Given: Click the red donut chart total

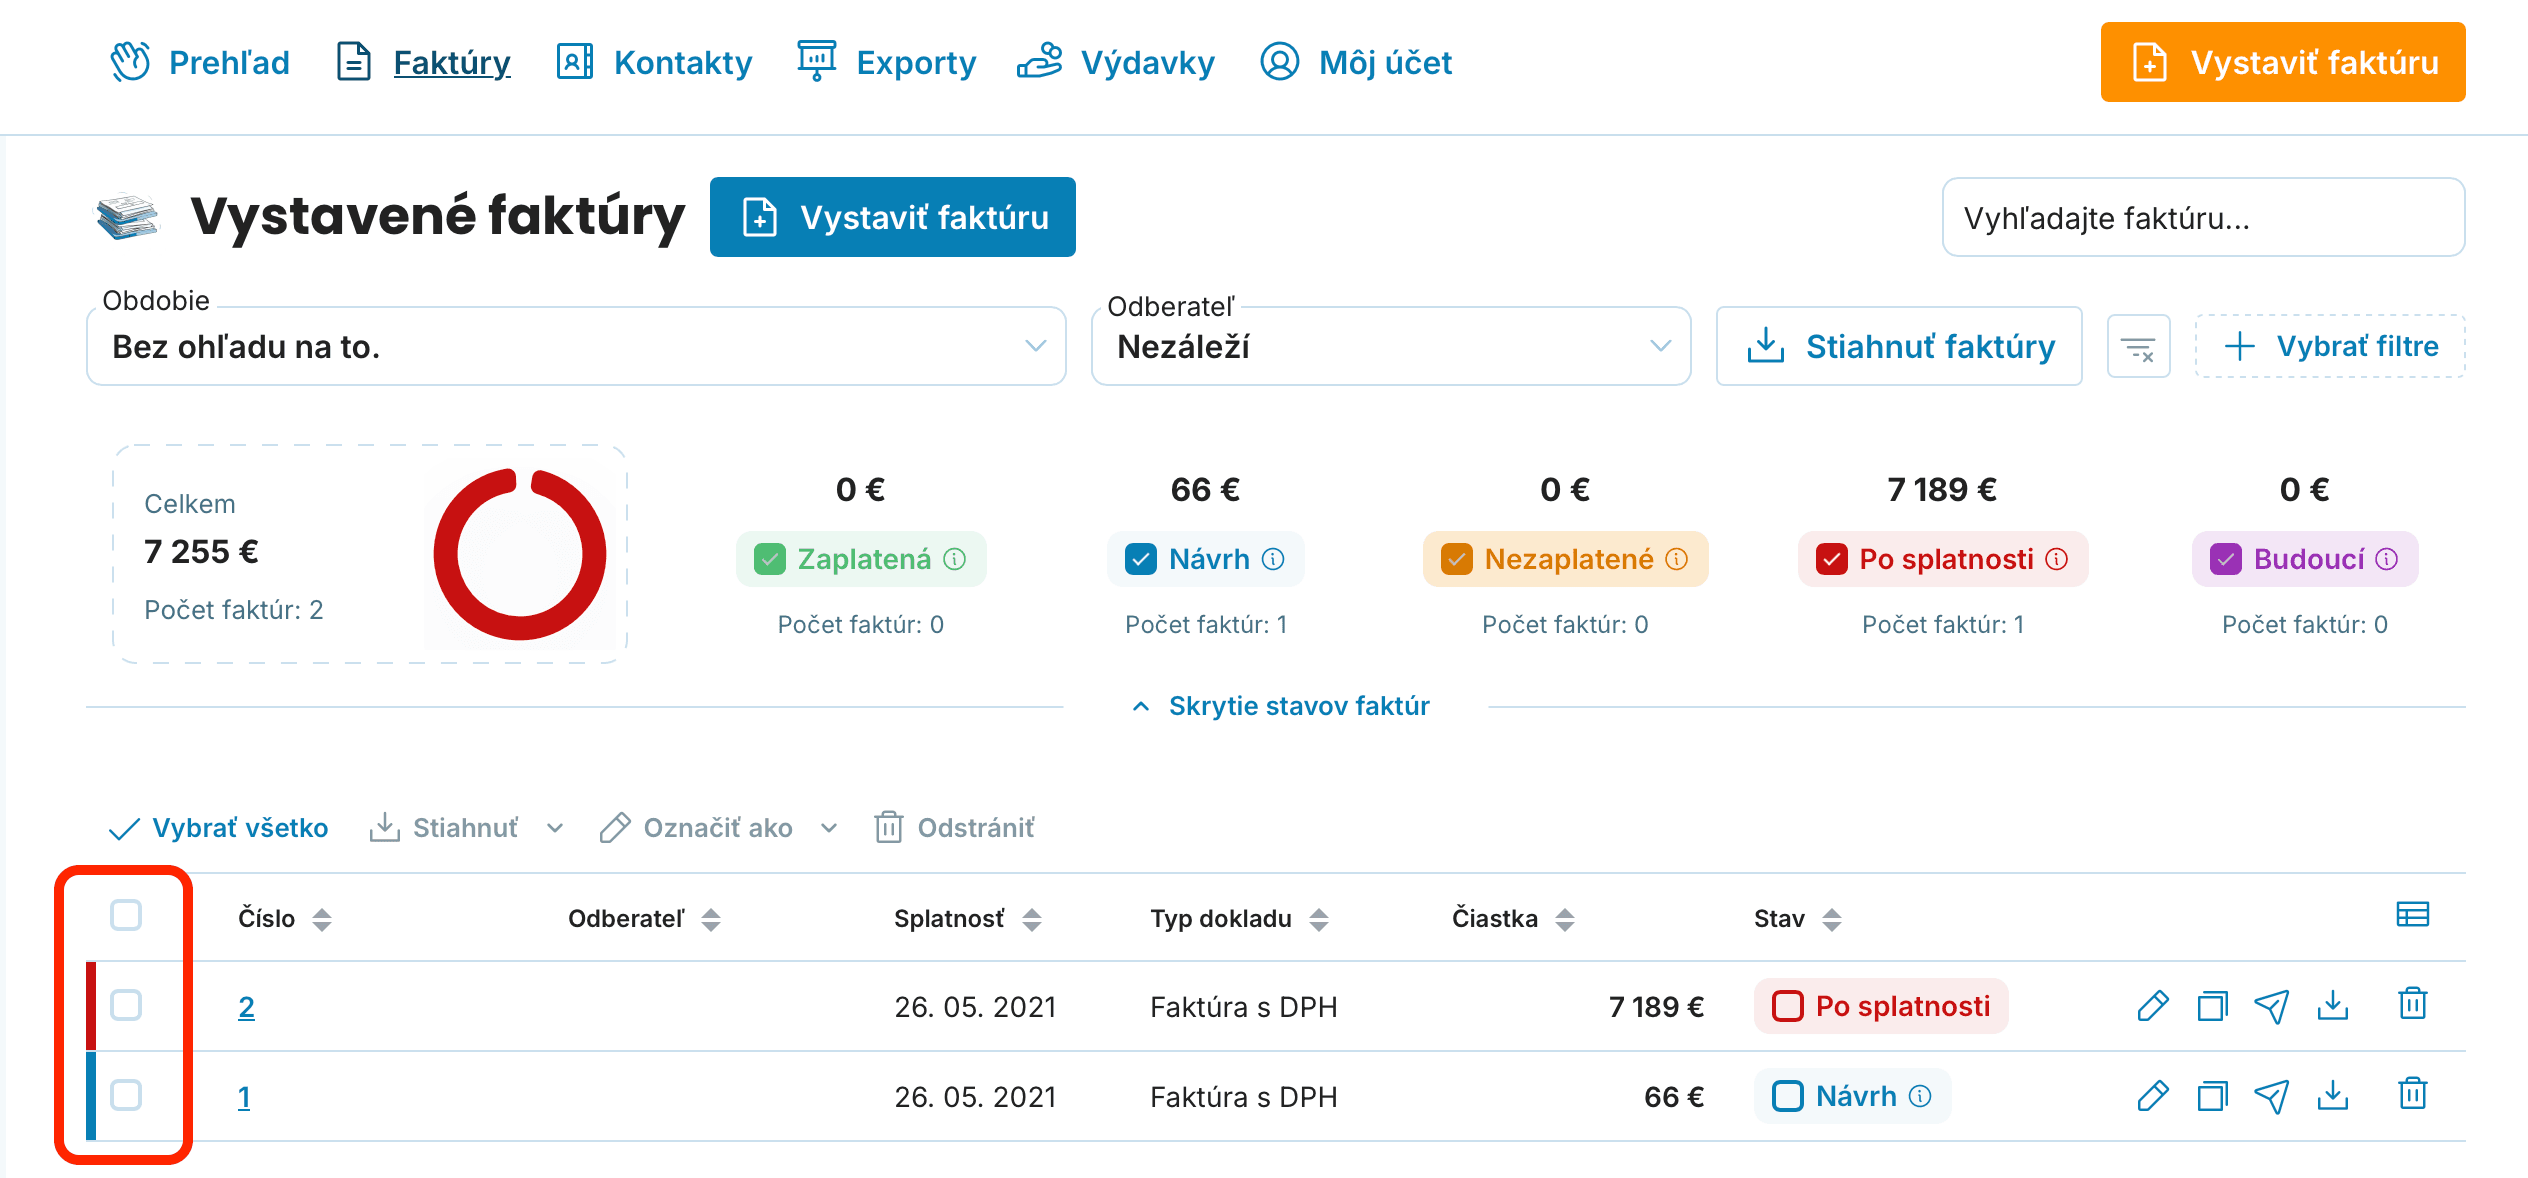Looking at the screenshot, I should click(520, 554).
